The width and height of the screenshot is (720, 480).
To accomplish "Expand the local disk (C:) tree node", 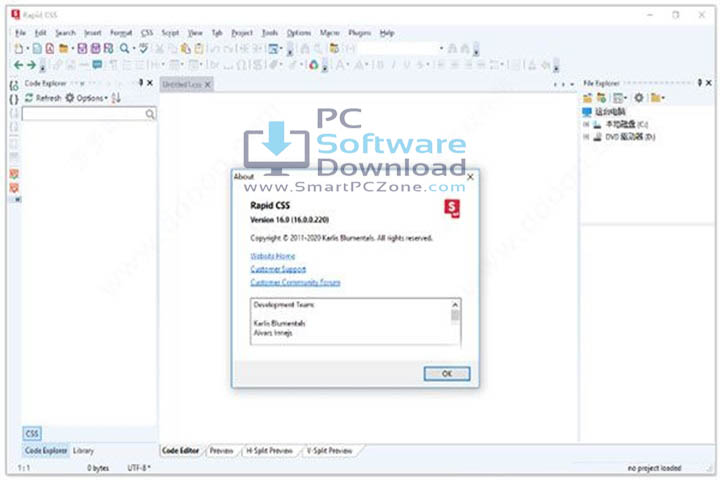I will [x=586, y=124].
